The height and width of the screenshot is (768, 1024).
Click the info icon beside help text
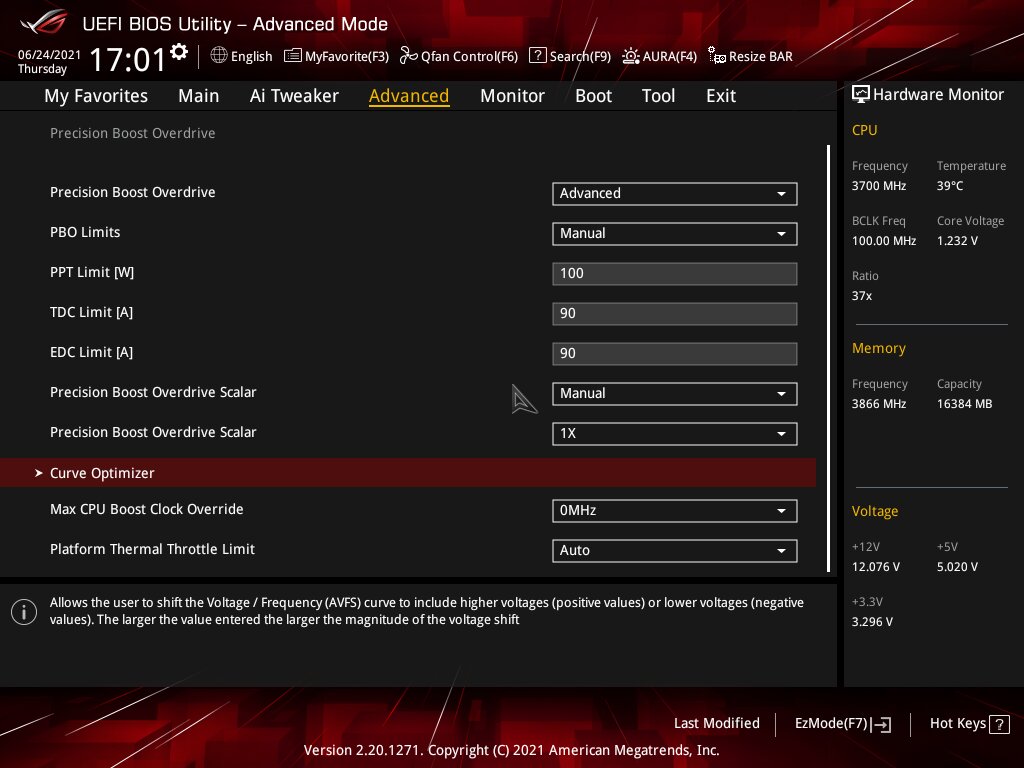click(x=24, y=612)
